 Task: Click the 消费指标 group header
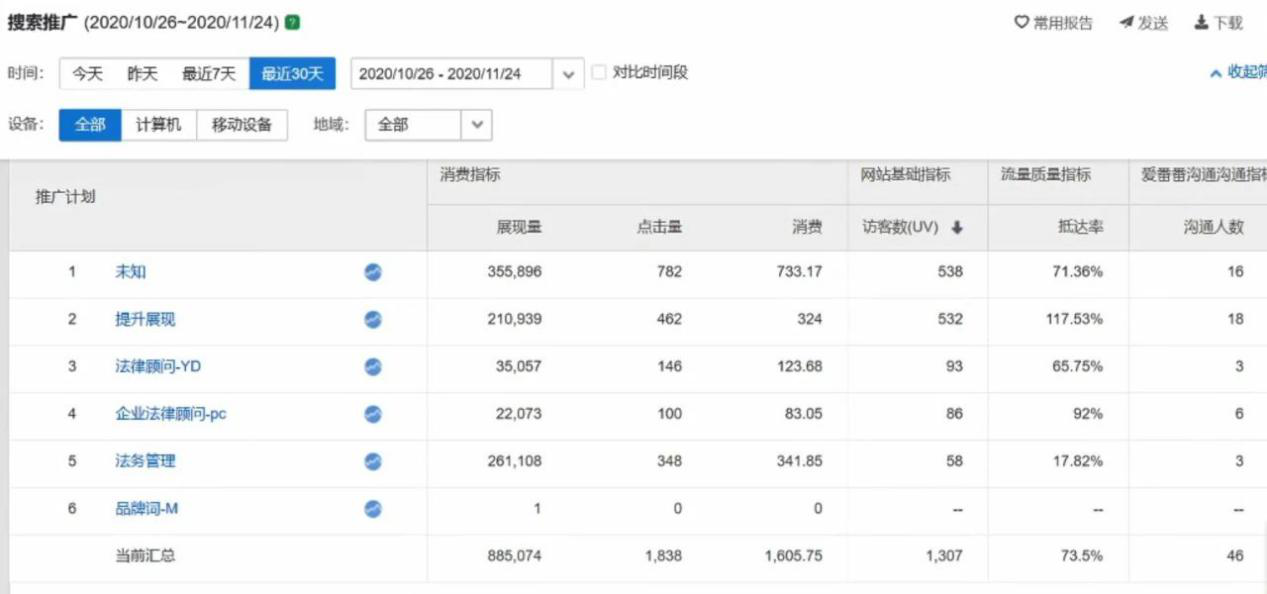point(470,175)
